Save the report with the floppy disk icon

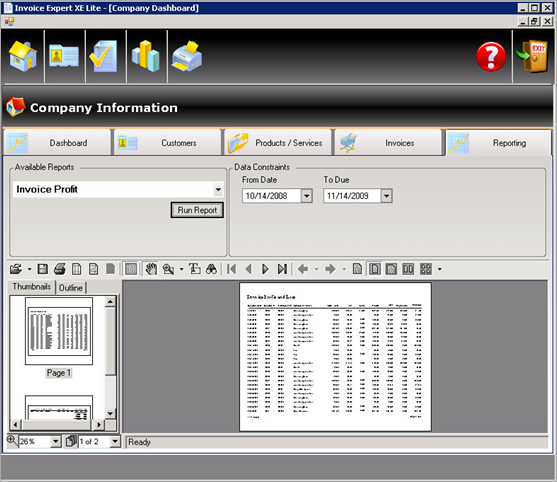(43, 269)
